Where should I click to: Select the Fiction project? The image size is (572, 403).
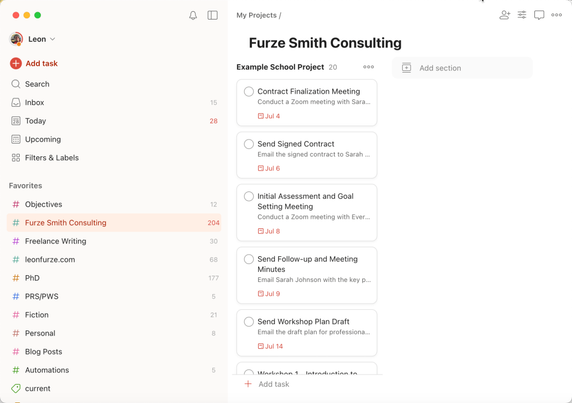click(x=114, y=315)
